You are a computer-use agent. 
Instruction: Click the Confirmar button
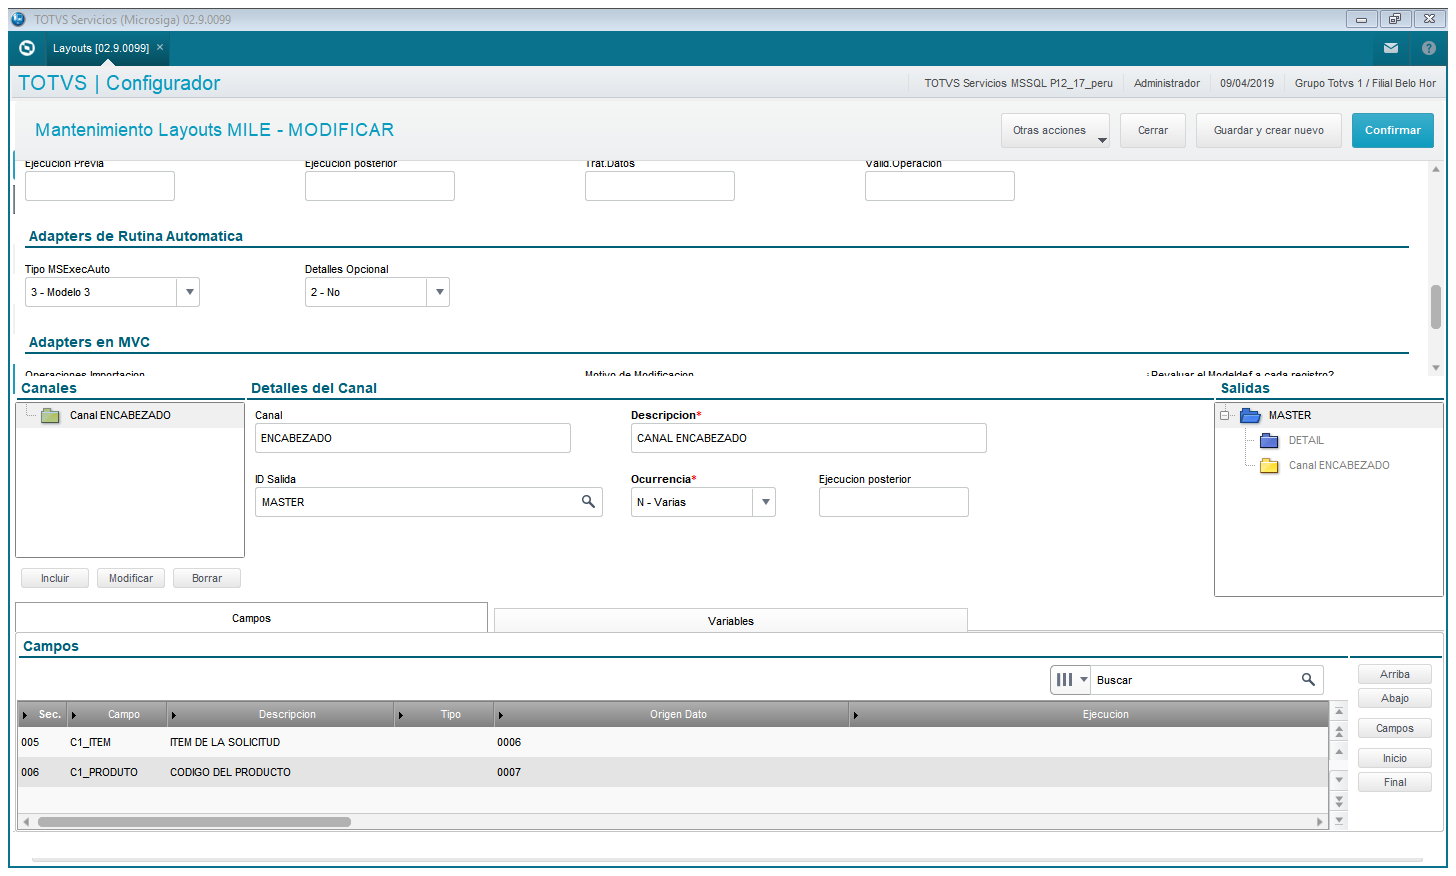click(x=1393, y=130)
